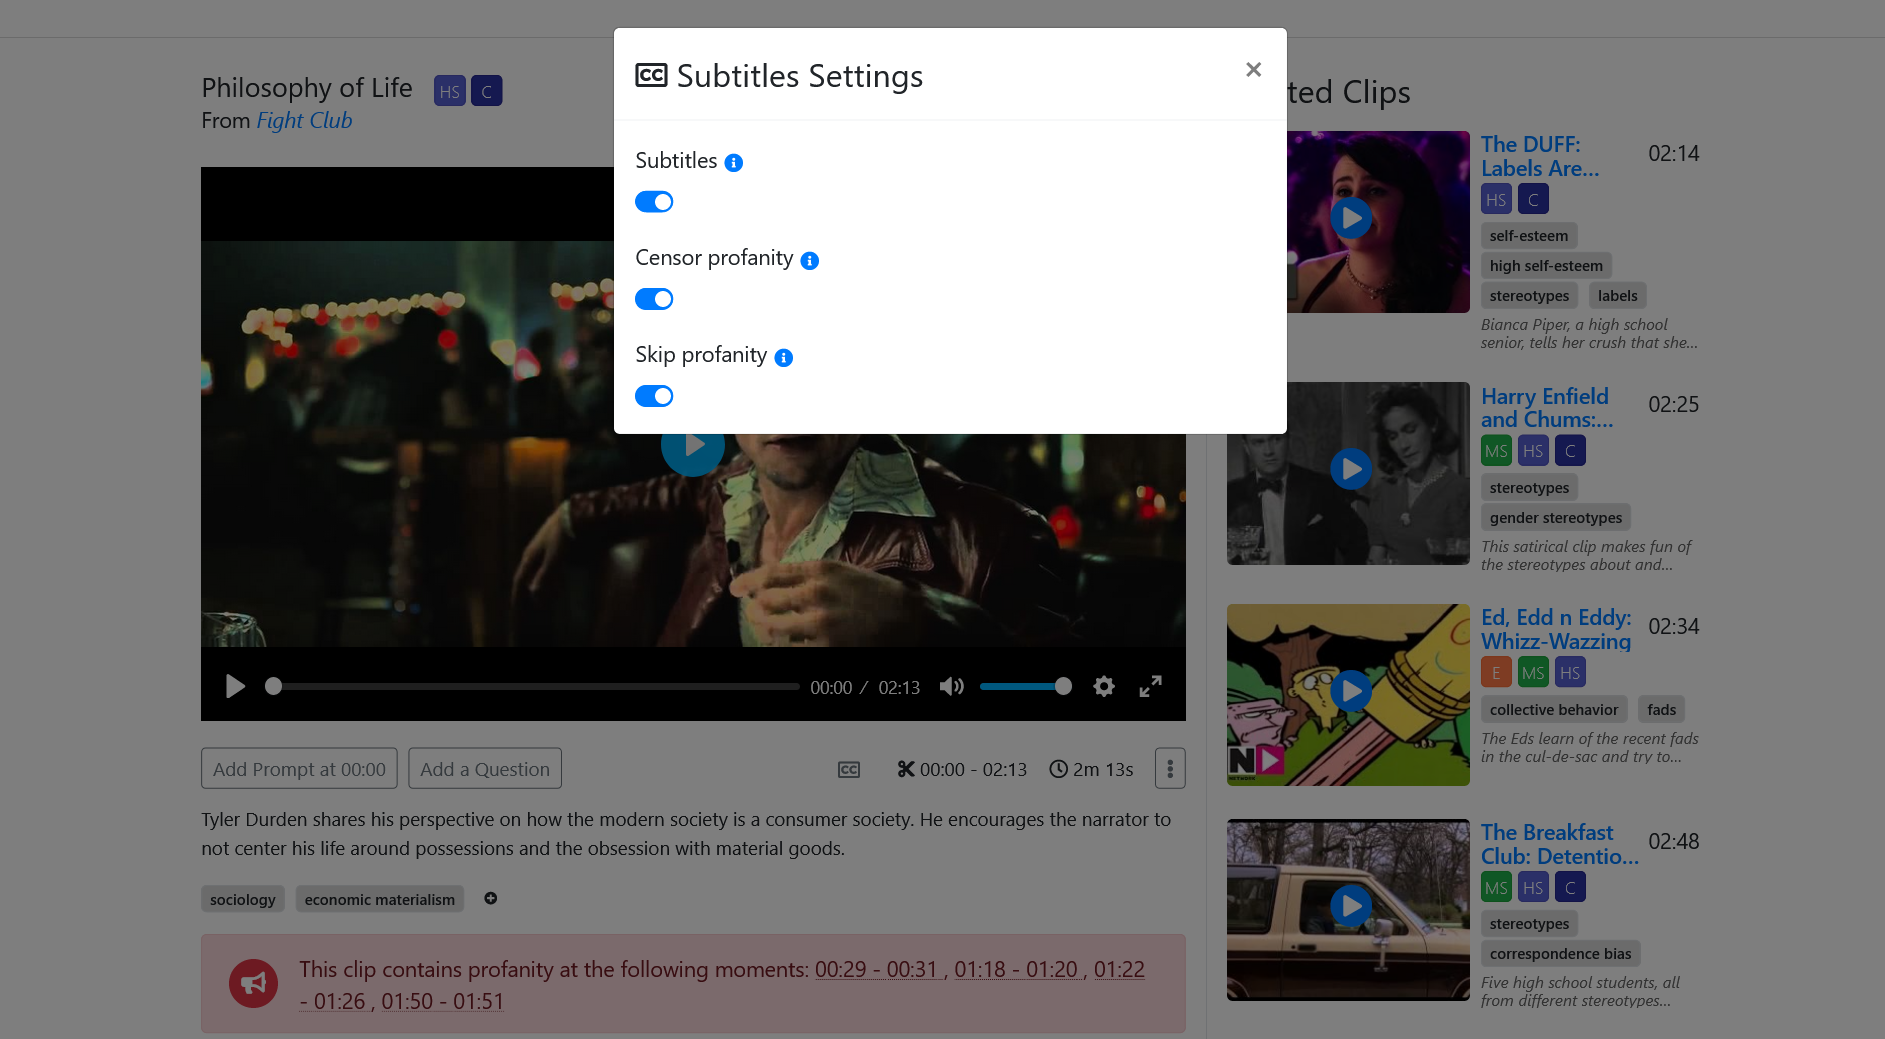Click the HS badge on Breakfast Club clip

click(x=1533, y=888)
